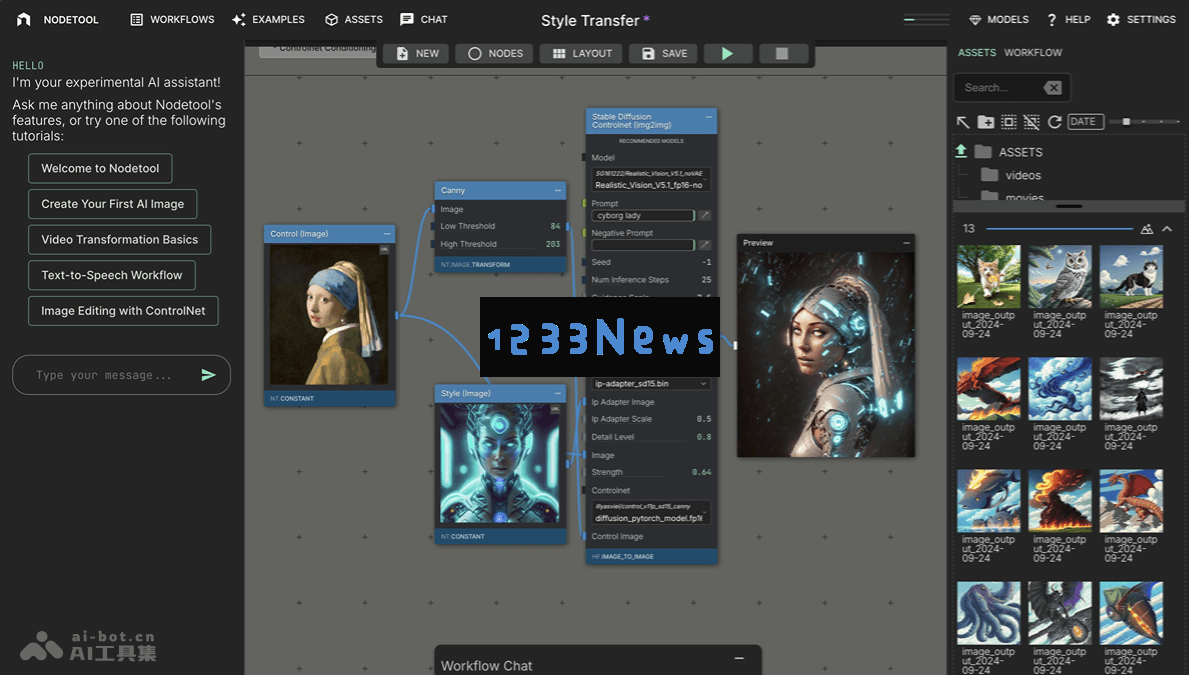1200x675 pixels.
Task: Open the Workflows page
Action: (x=172, y=19)
